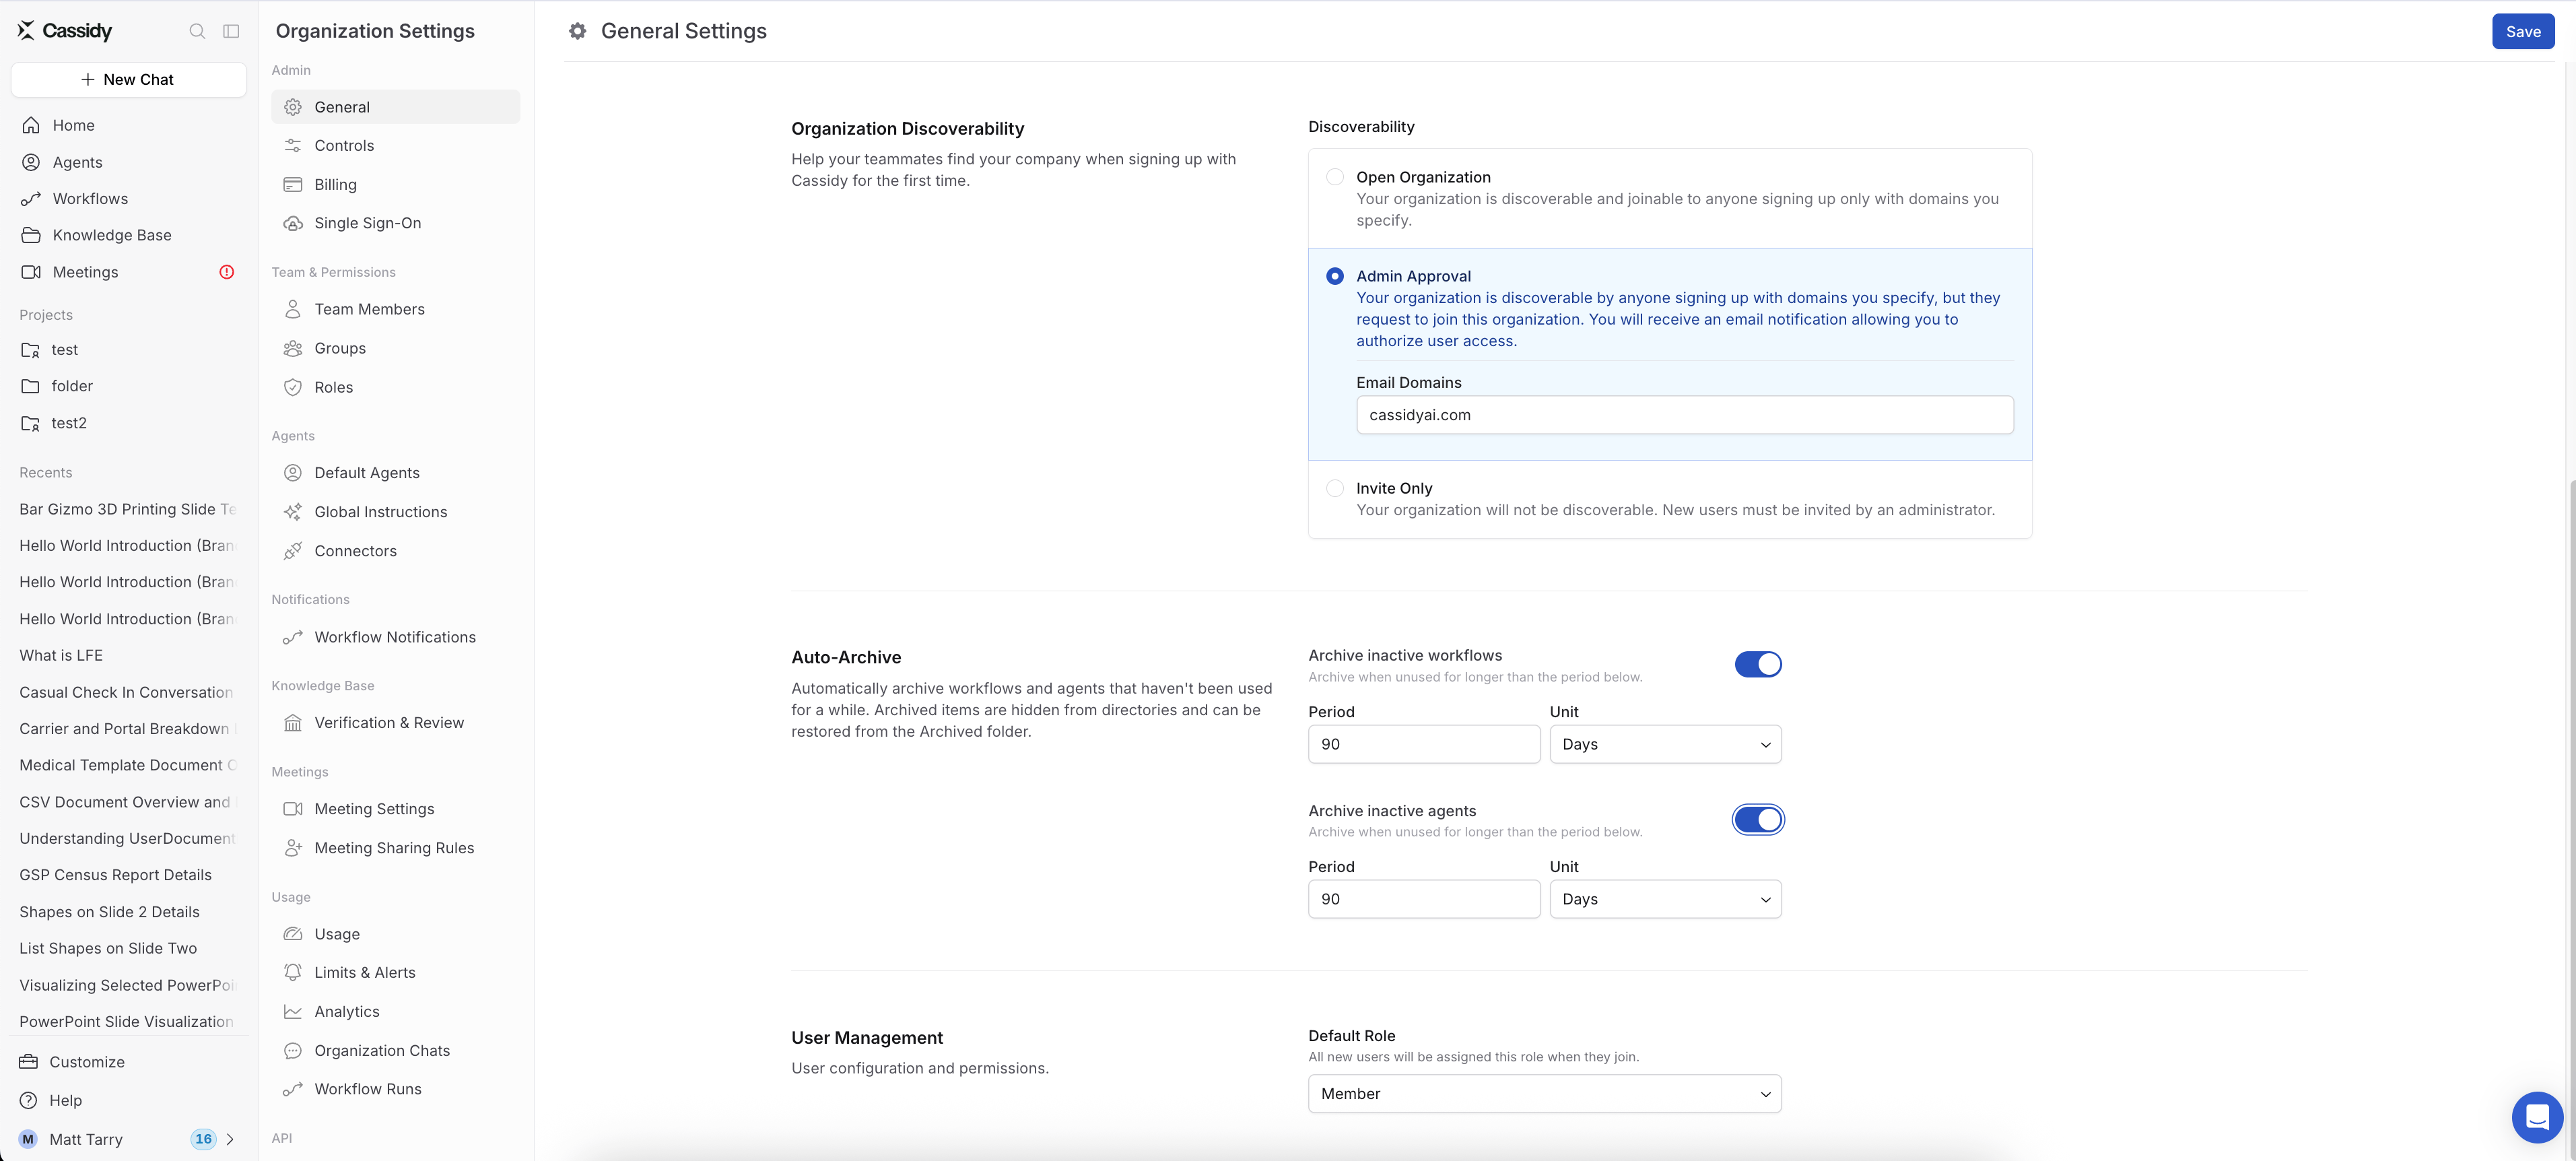Click the Save button

[2523, 31]
